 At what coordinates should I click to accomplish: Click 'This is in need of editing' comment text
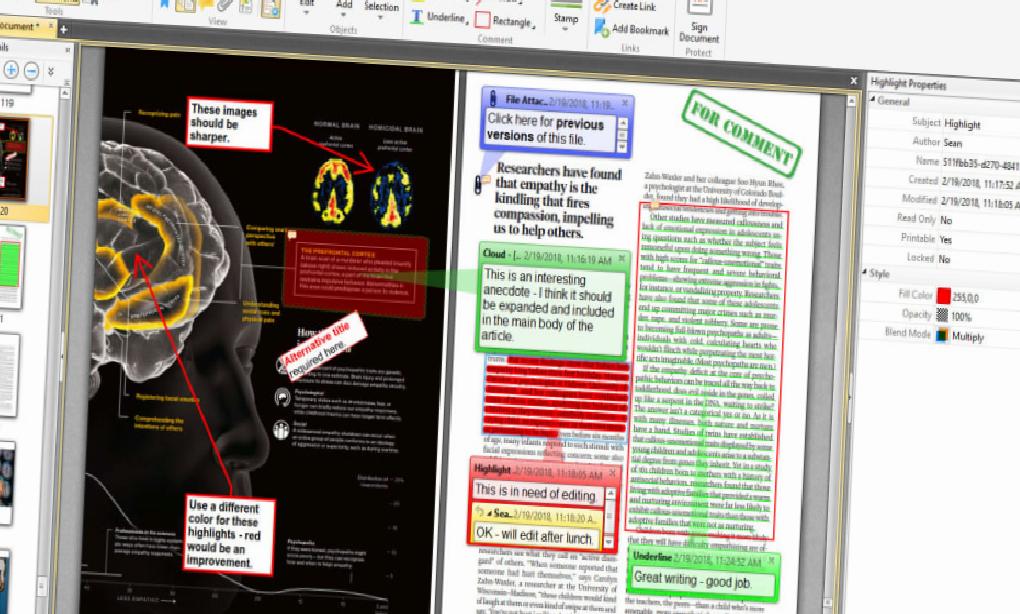point(535,492)
